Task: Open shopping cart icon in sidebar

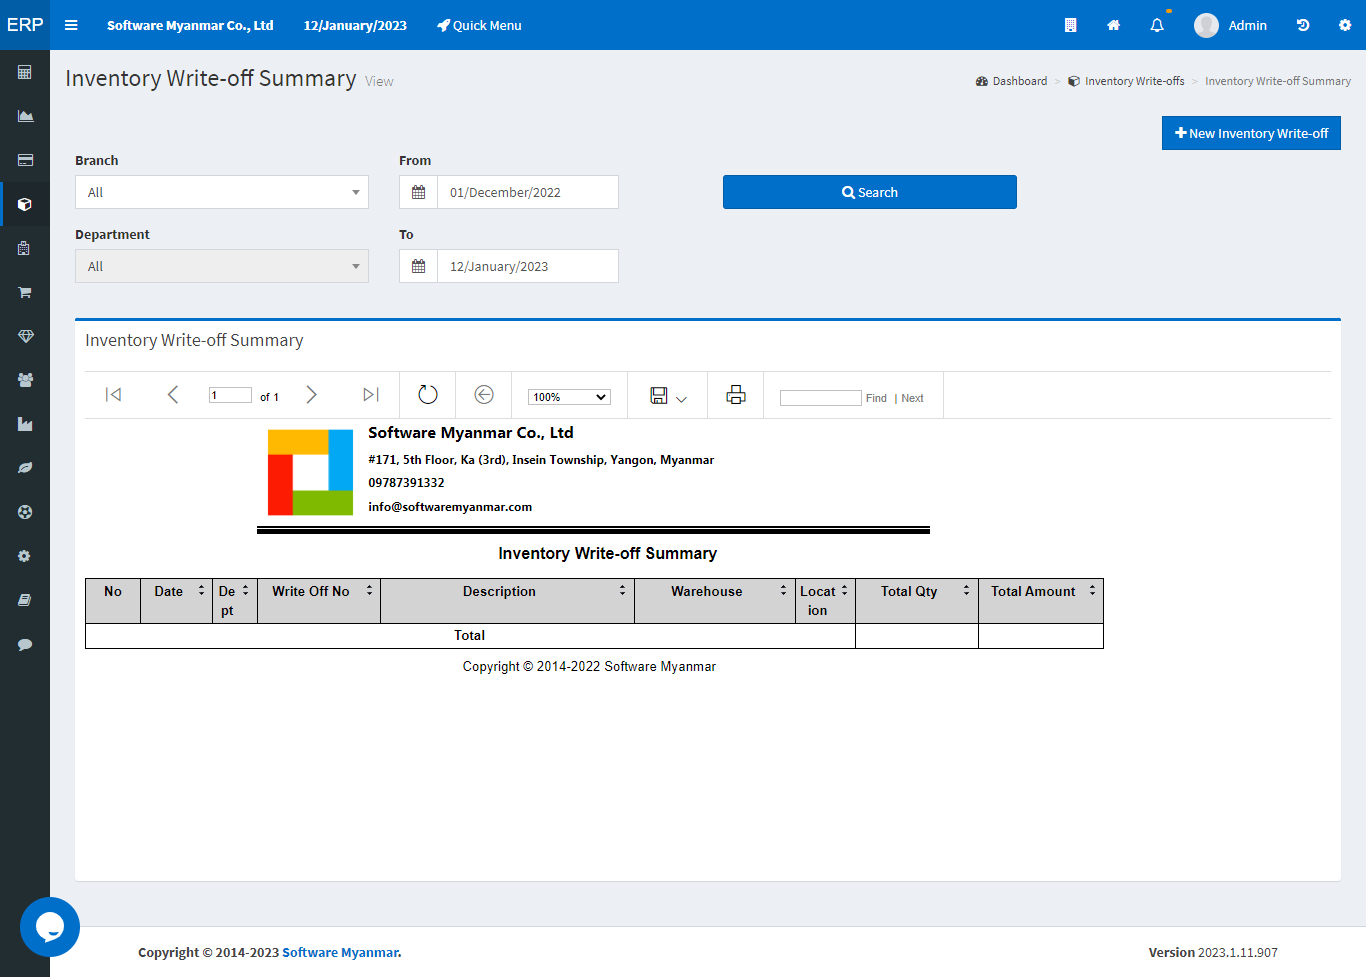Action: pos(25,292)
